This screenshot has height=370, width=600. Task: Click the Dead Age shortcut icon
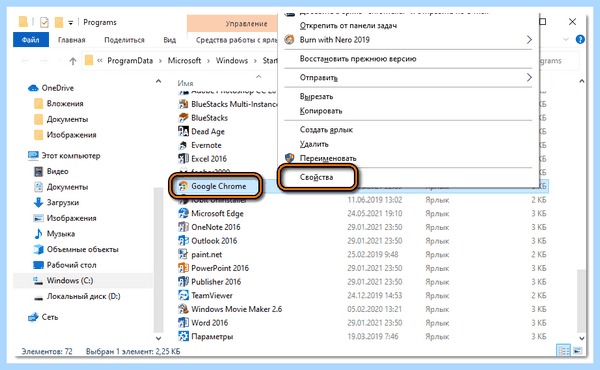(x=183, y=132)
